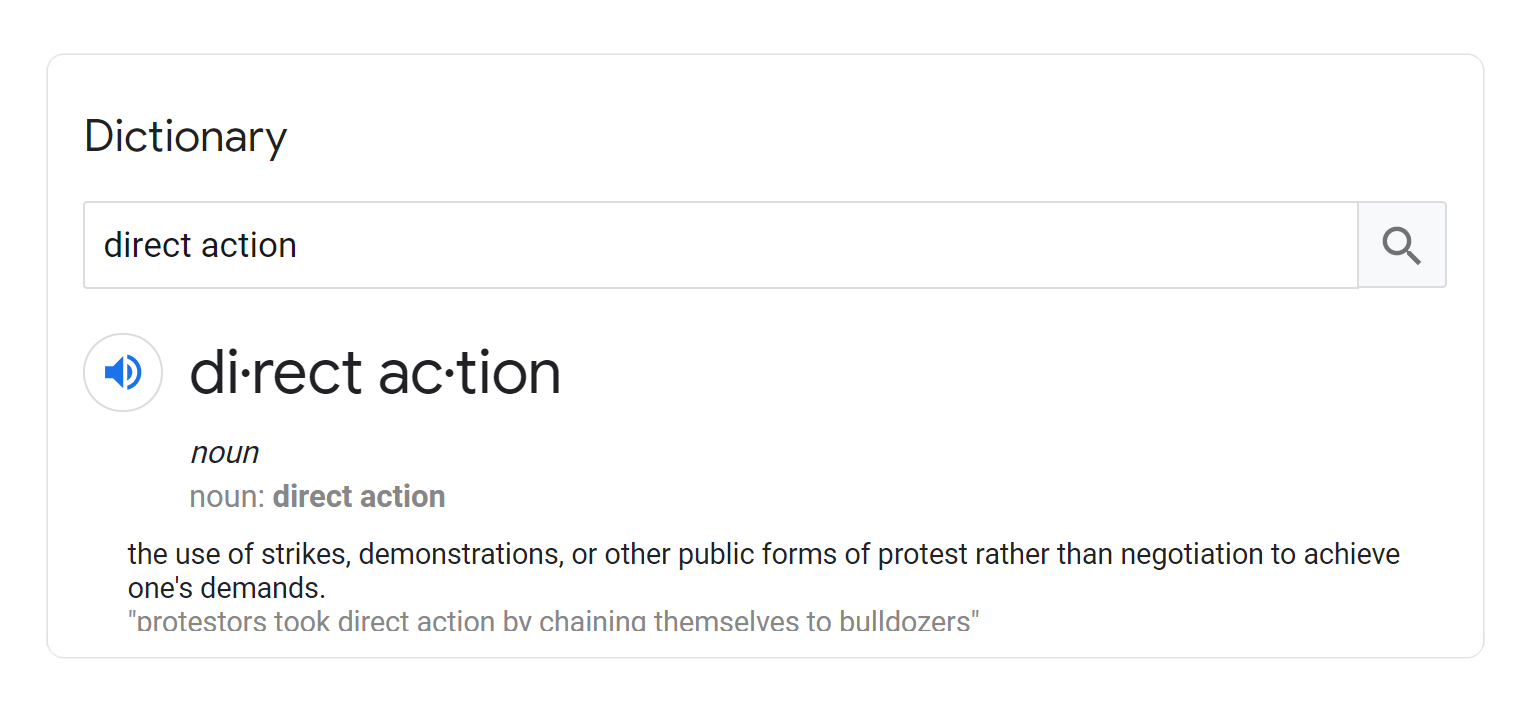Click the word 'demonstrations' in the definition

(x=460, y=554)
